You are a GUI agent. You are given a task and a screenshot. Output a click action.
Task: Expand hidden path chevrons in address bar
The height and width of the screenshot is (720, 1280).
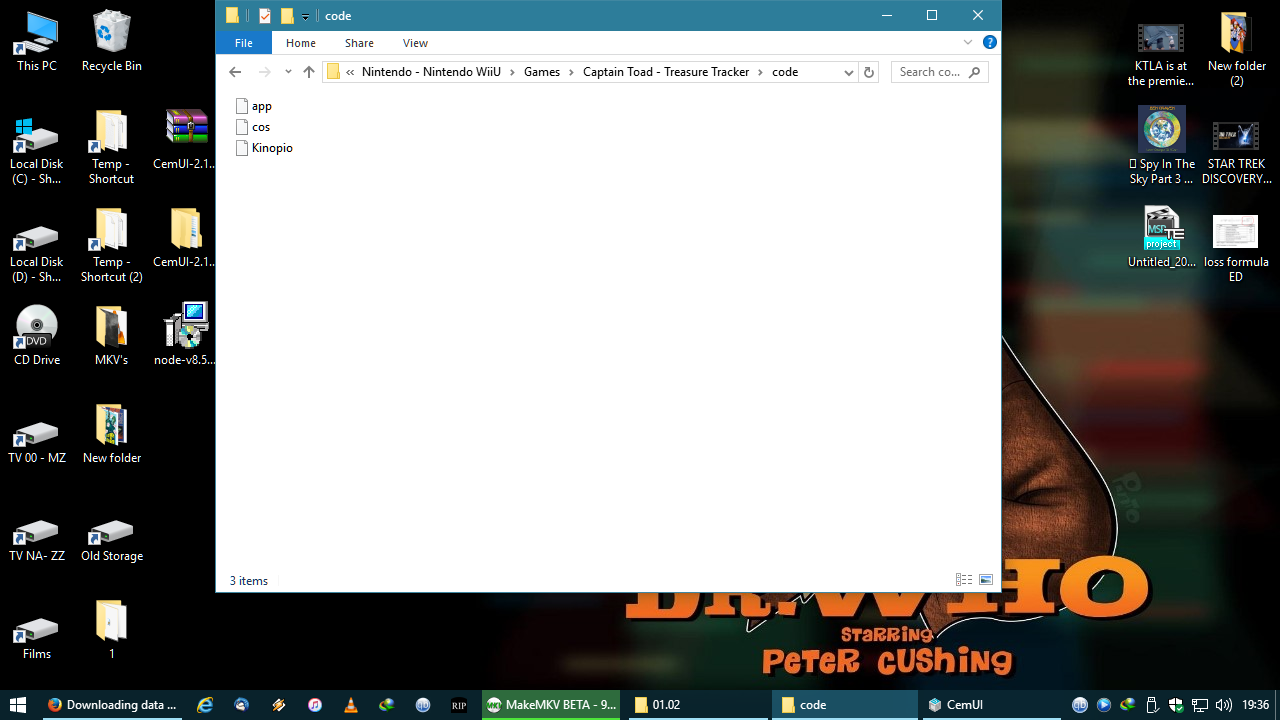350,72
